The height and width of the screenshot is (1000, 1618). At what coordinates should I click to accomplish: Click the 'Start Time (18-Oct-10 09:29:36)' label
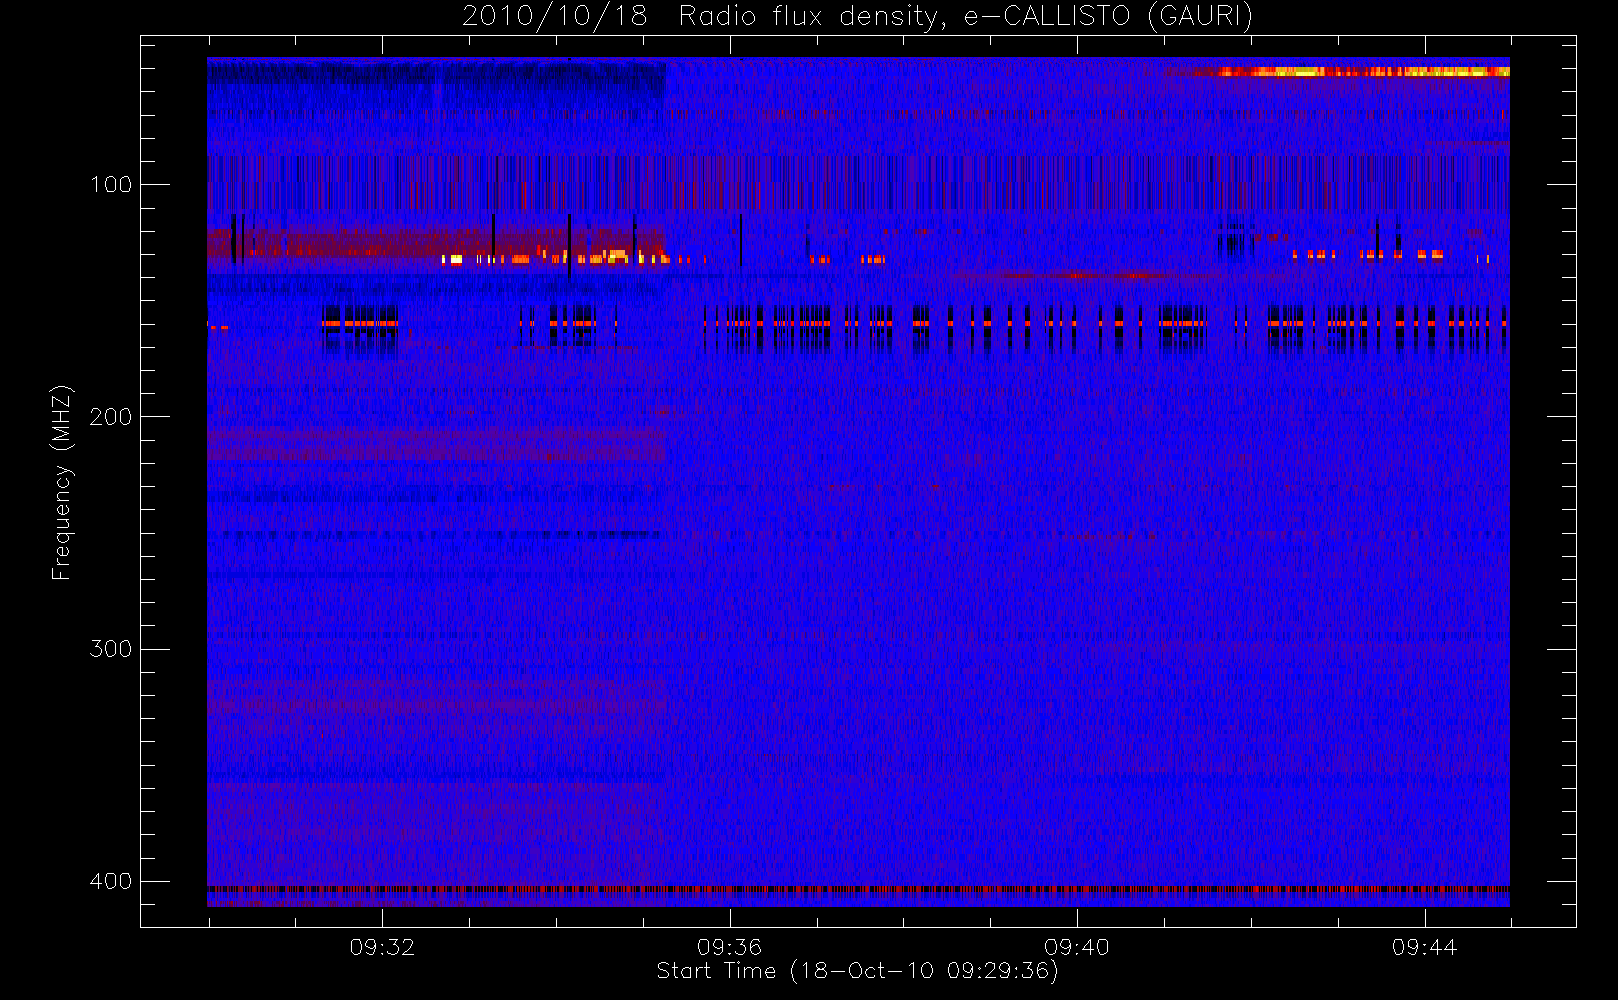[857, 971]
